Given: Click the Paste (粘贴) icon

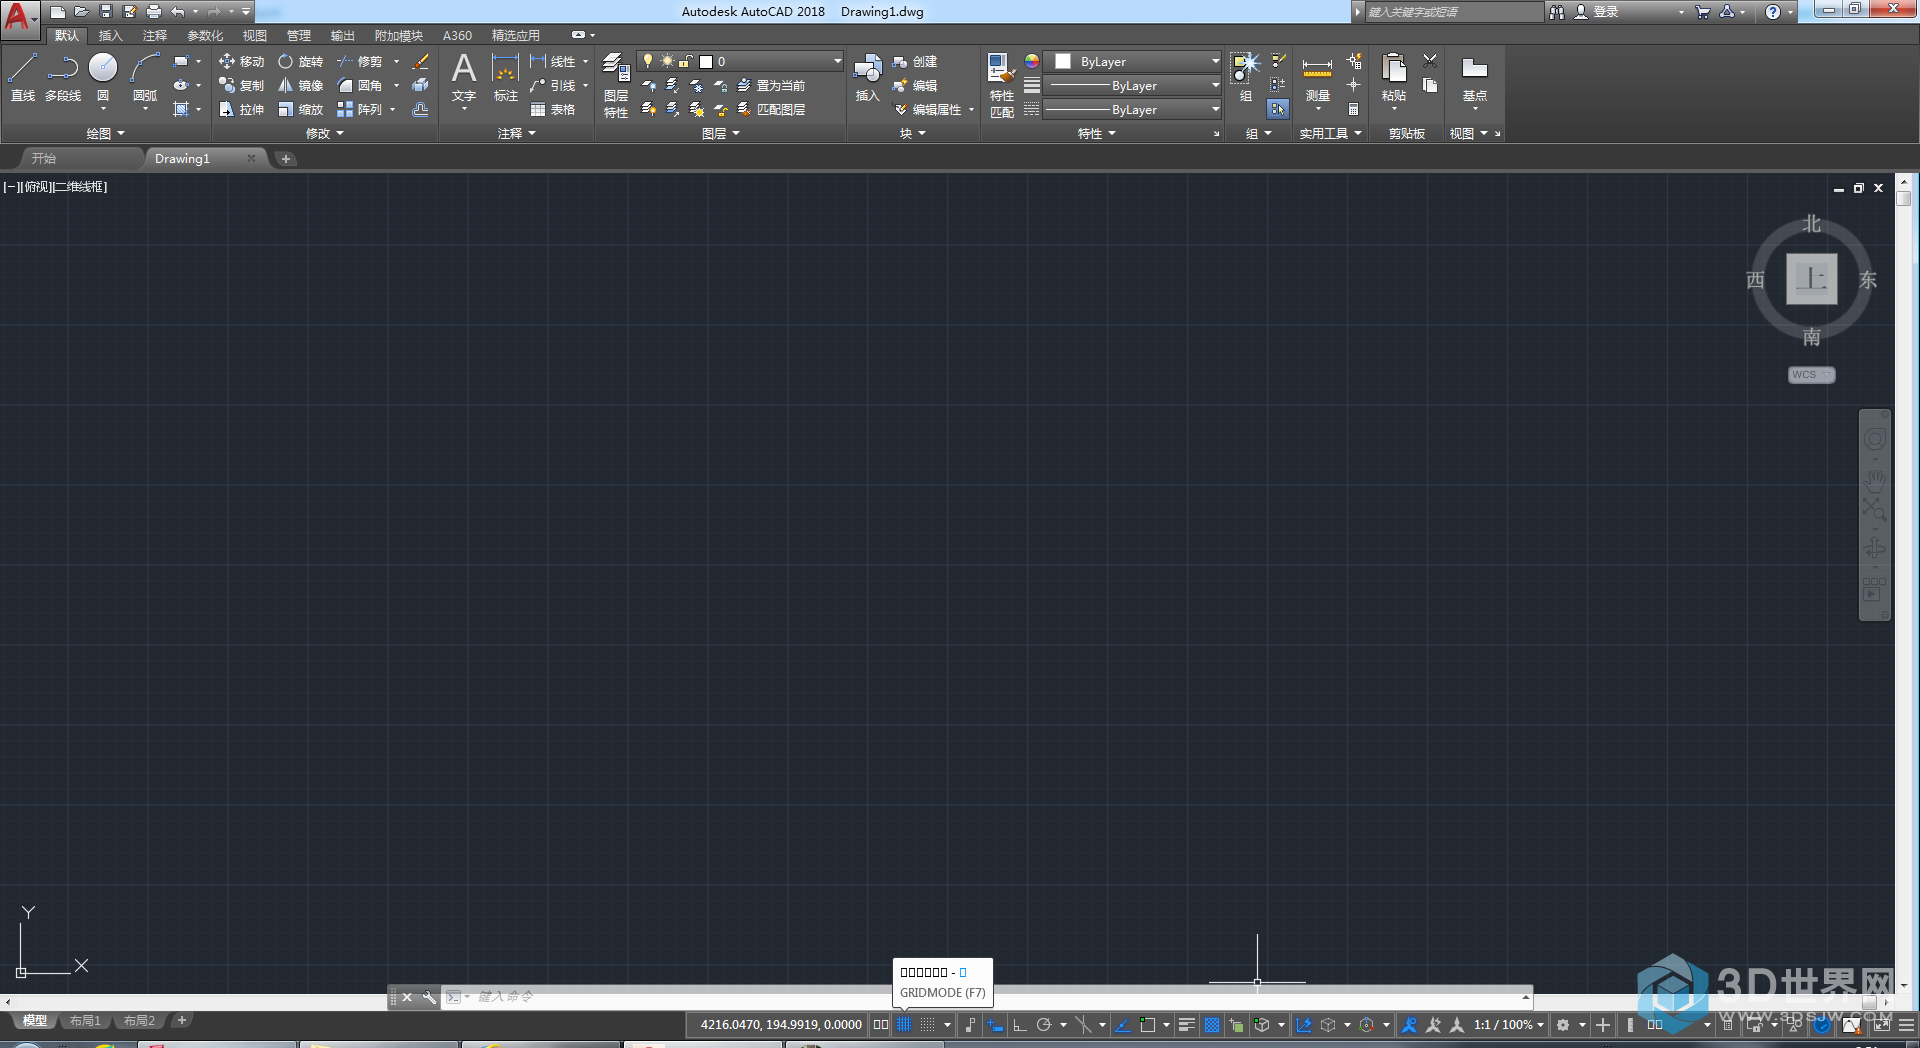Looking at the screenshot, I should (1394, 78).
